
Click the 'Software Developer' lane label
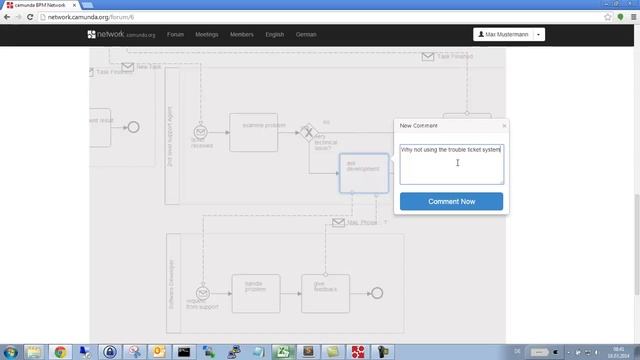172,284
